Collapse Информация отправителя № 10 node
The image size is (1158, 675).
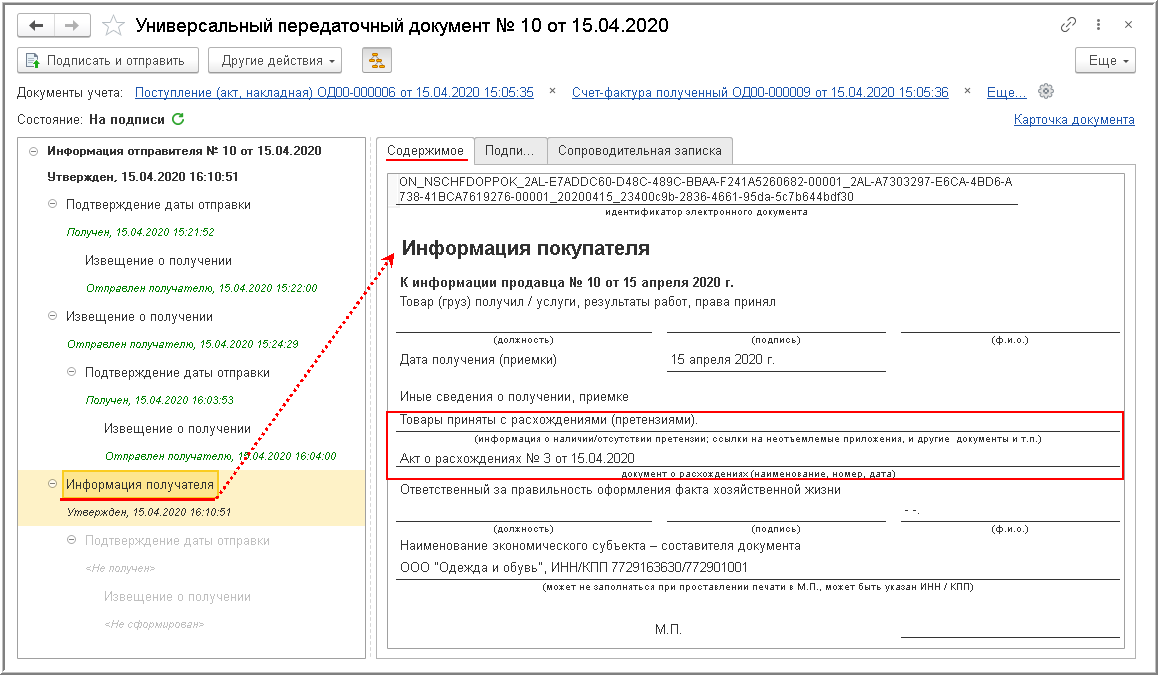[33, 151]
